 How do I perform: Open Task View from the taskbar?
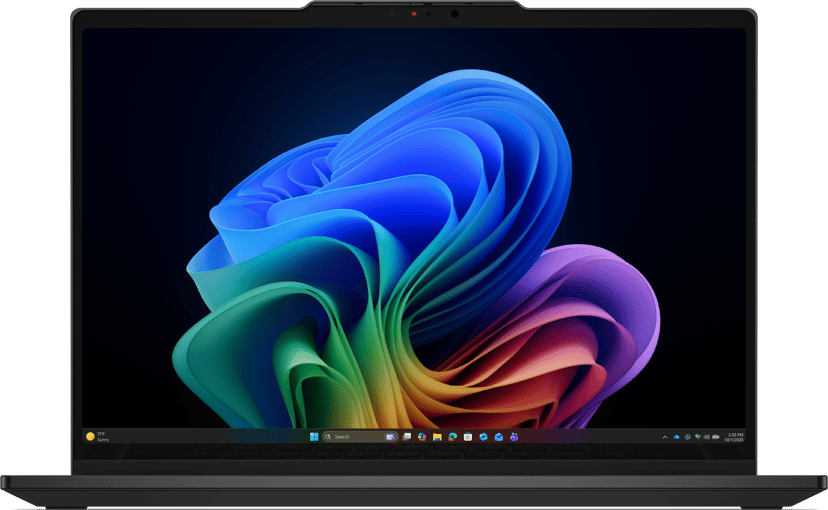click(x=407, y=437)
